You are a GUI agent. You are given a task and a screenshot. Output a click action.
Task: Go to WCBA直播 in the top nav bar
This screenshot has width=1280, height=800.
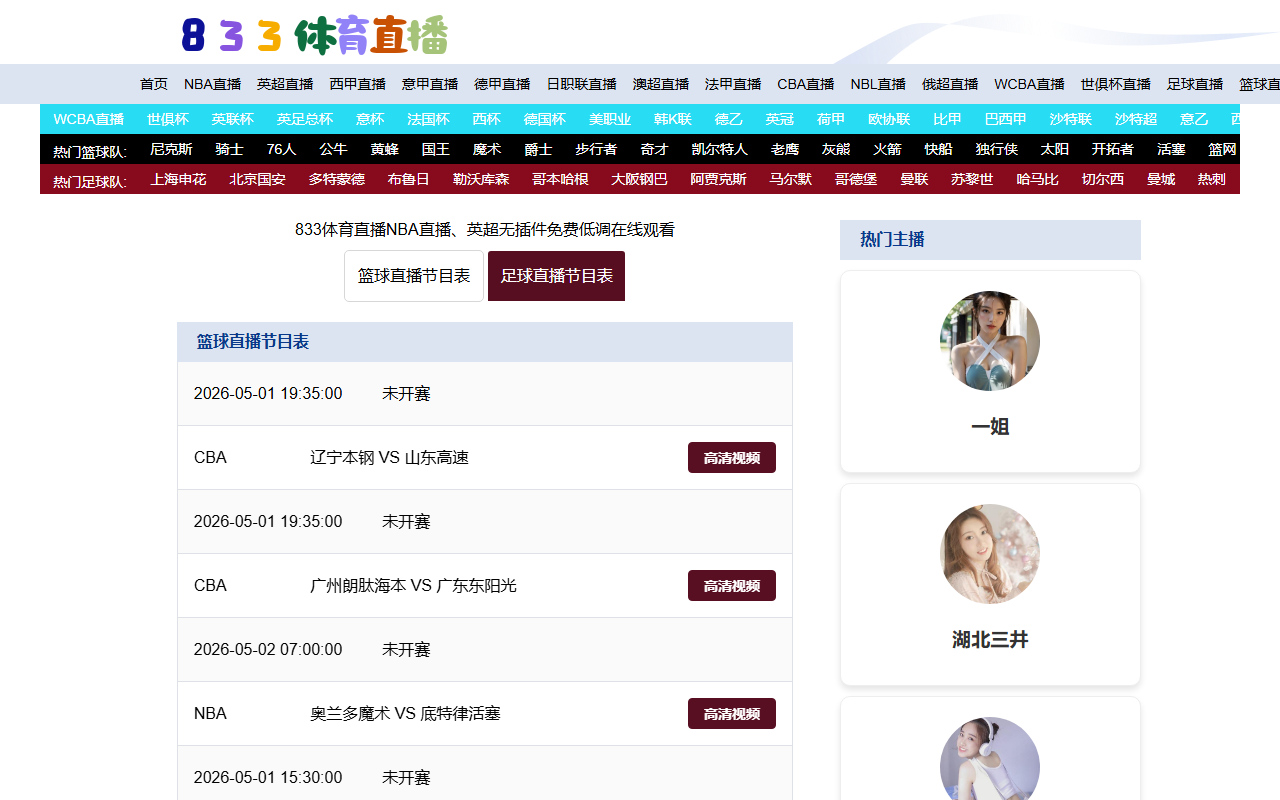[x=1029, y=84]
